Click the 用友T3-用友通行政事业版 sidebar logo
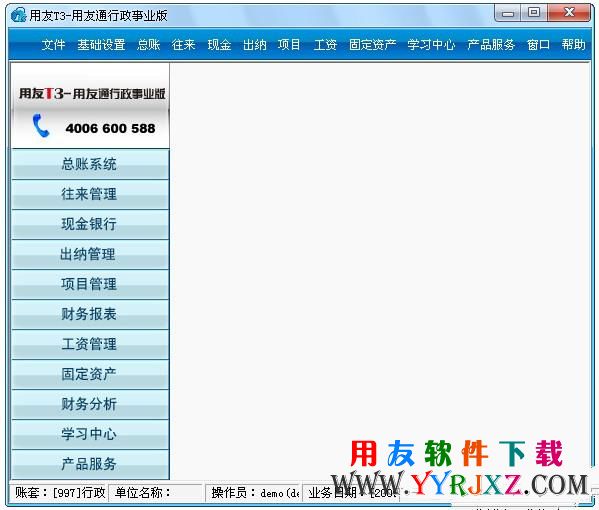The width and height of the screenshot is (599, 510). (x=92, y=94)
